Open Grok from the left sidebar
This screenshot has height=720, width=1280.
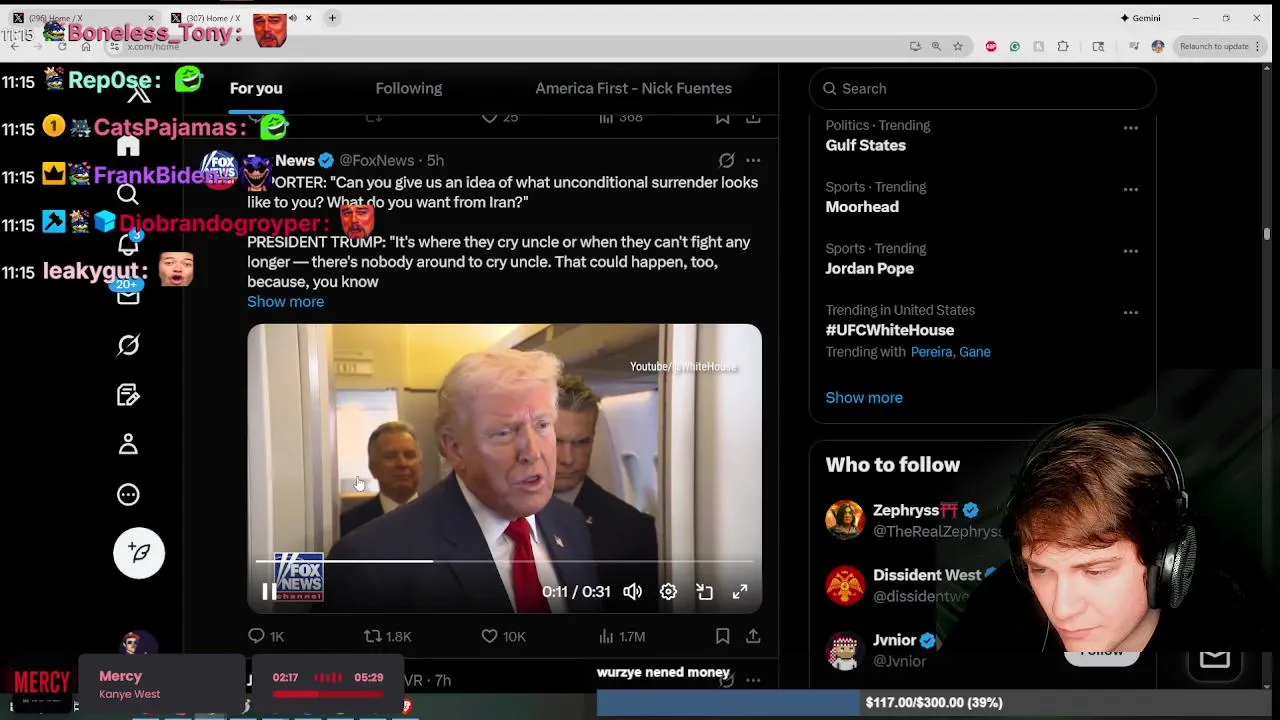pos(128,345)
